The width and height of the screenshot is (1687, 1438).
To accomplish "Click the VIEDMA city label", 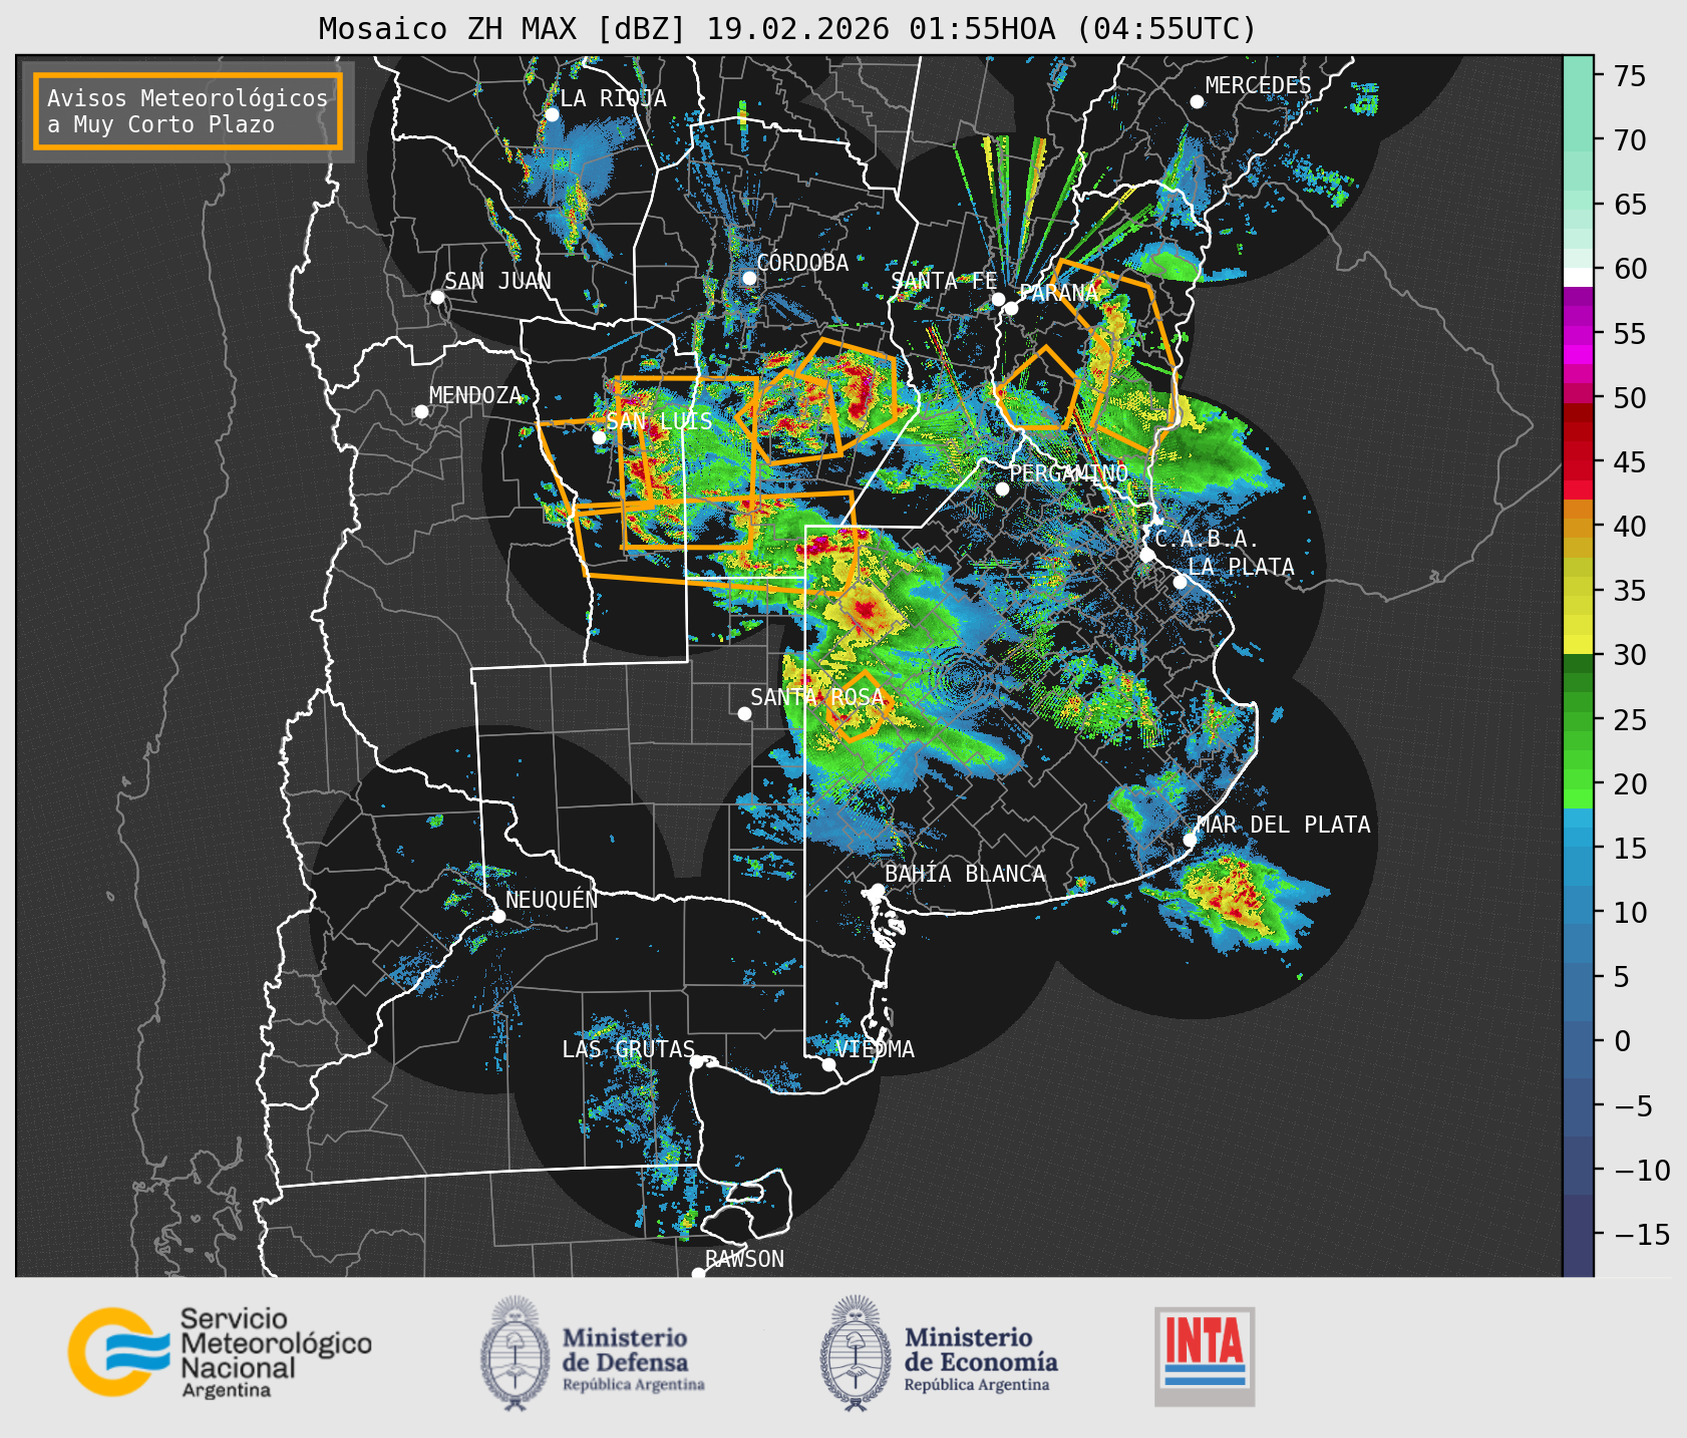I will click(x=875, y=1049).
